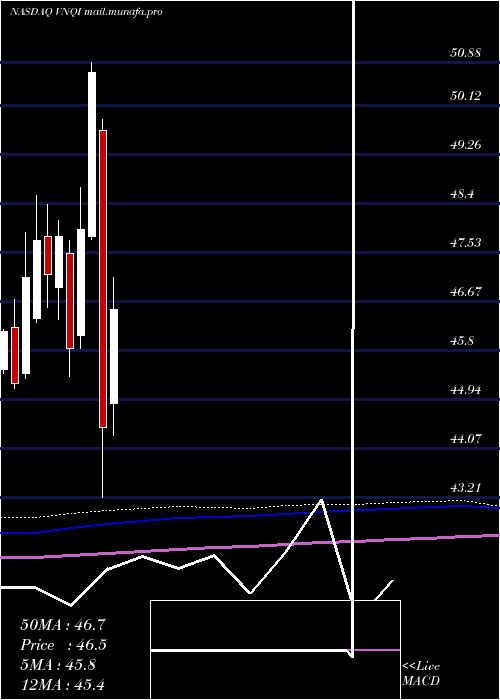
Task: Click the 44.07 price axis label
Action: point(466,438)
